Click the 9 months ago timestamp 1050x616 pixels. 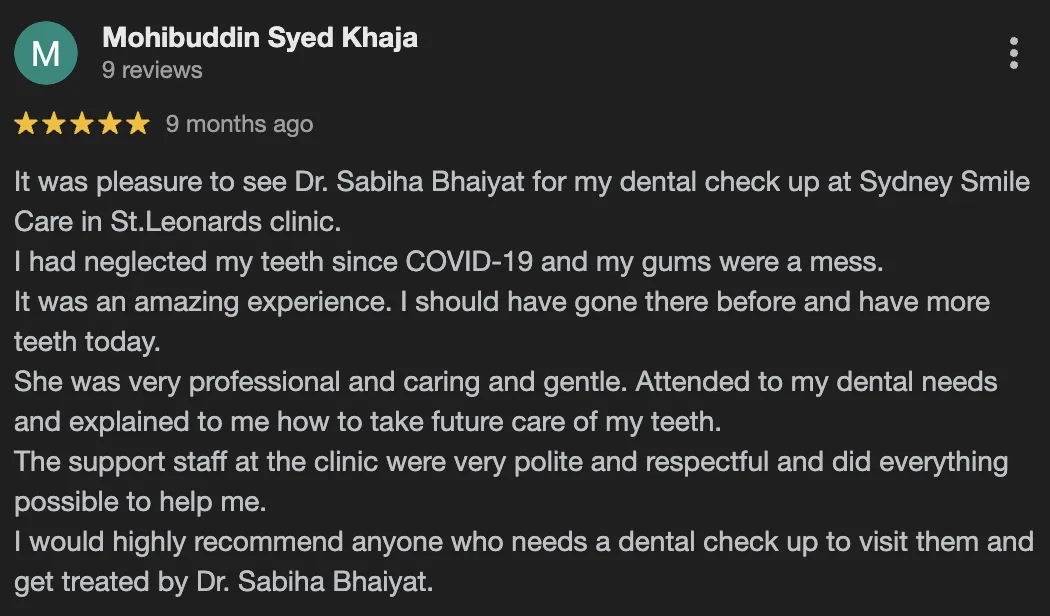[x=240, y=125]
